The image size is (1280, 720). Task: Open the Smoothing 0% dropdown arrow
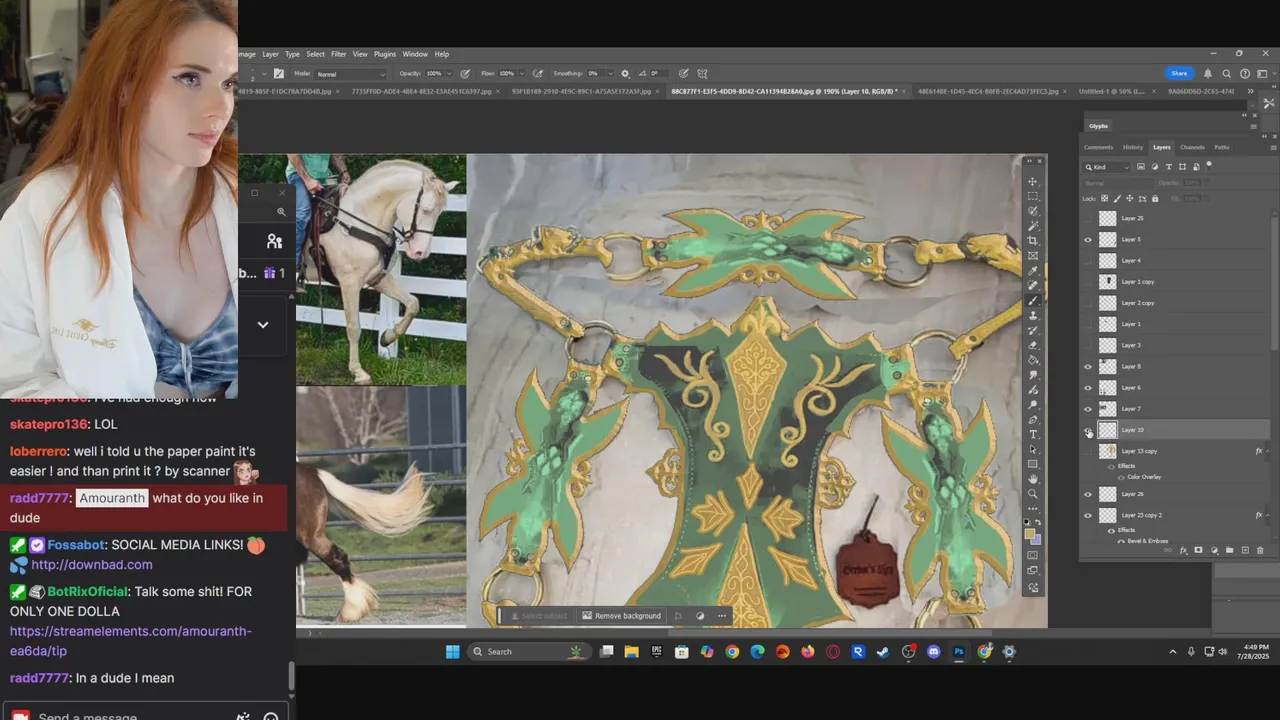coord(610,73)
